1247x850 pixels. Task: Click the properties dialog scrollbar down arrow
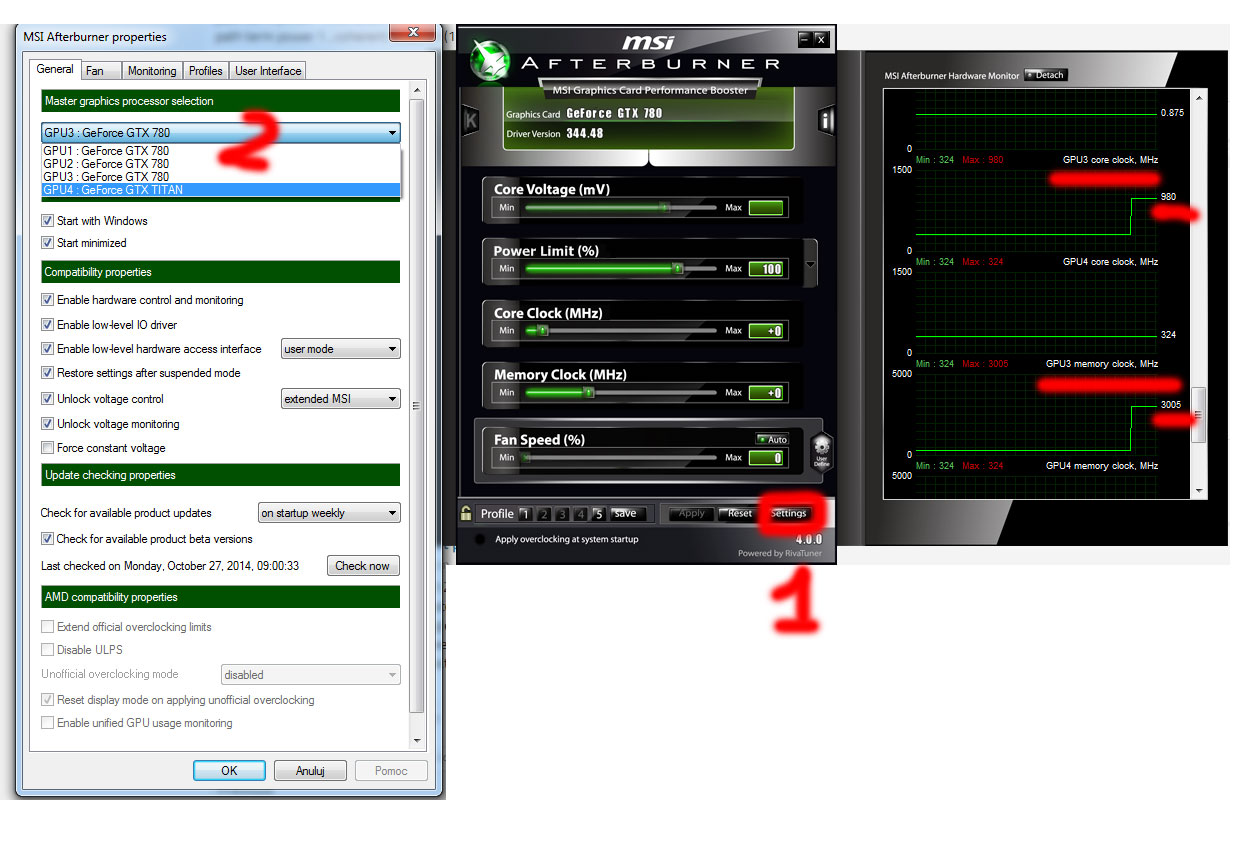(x=417, y=741)
